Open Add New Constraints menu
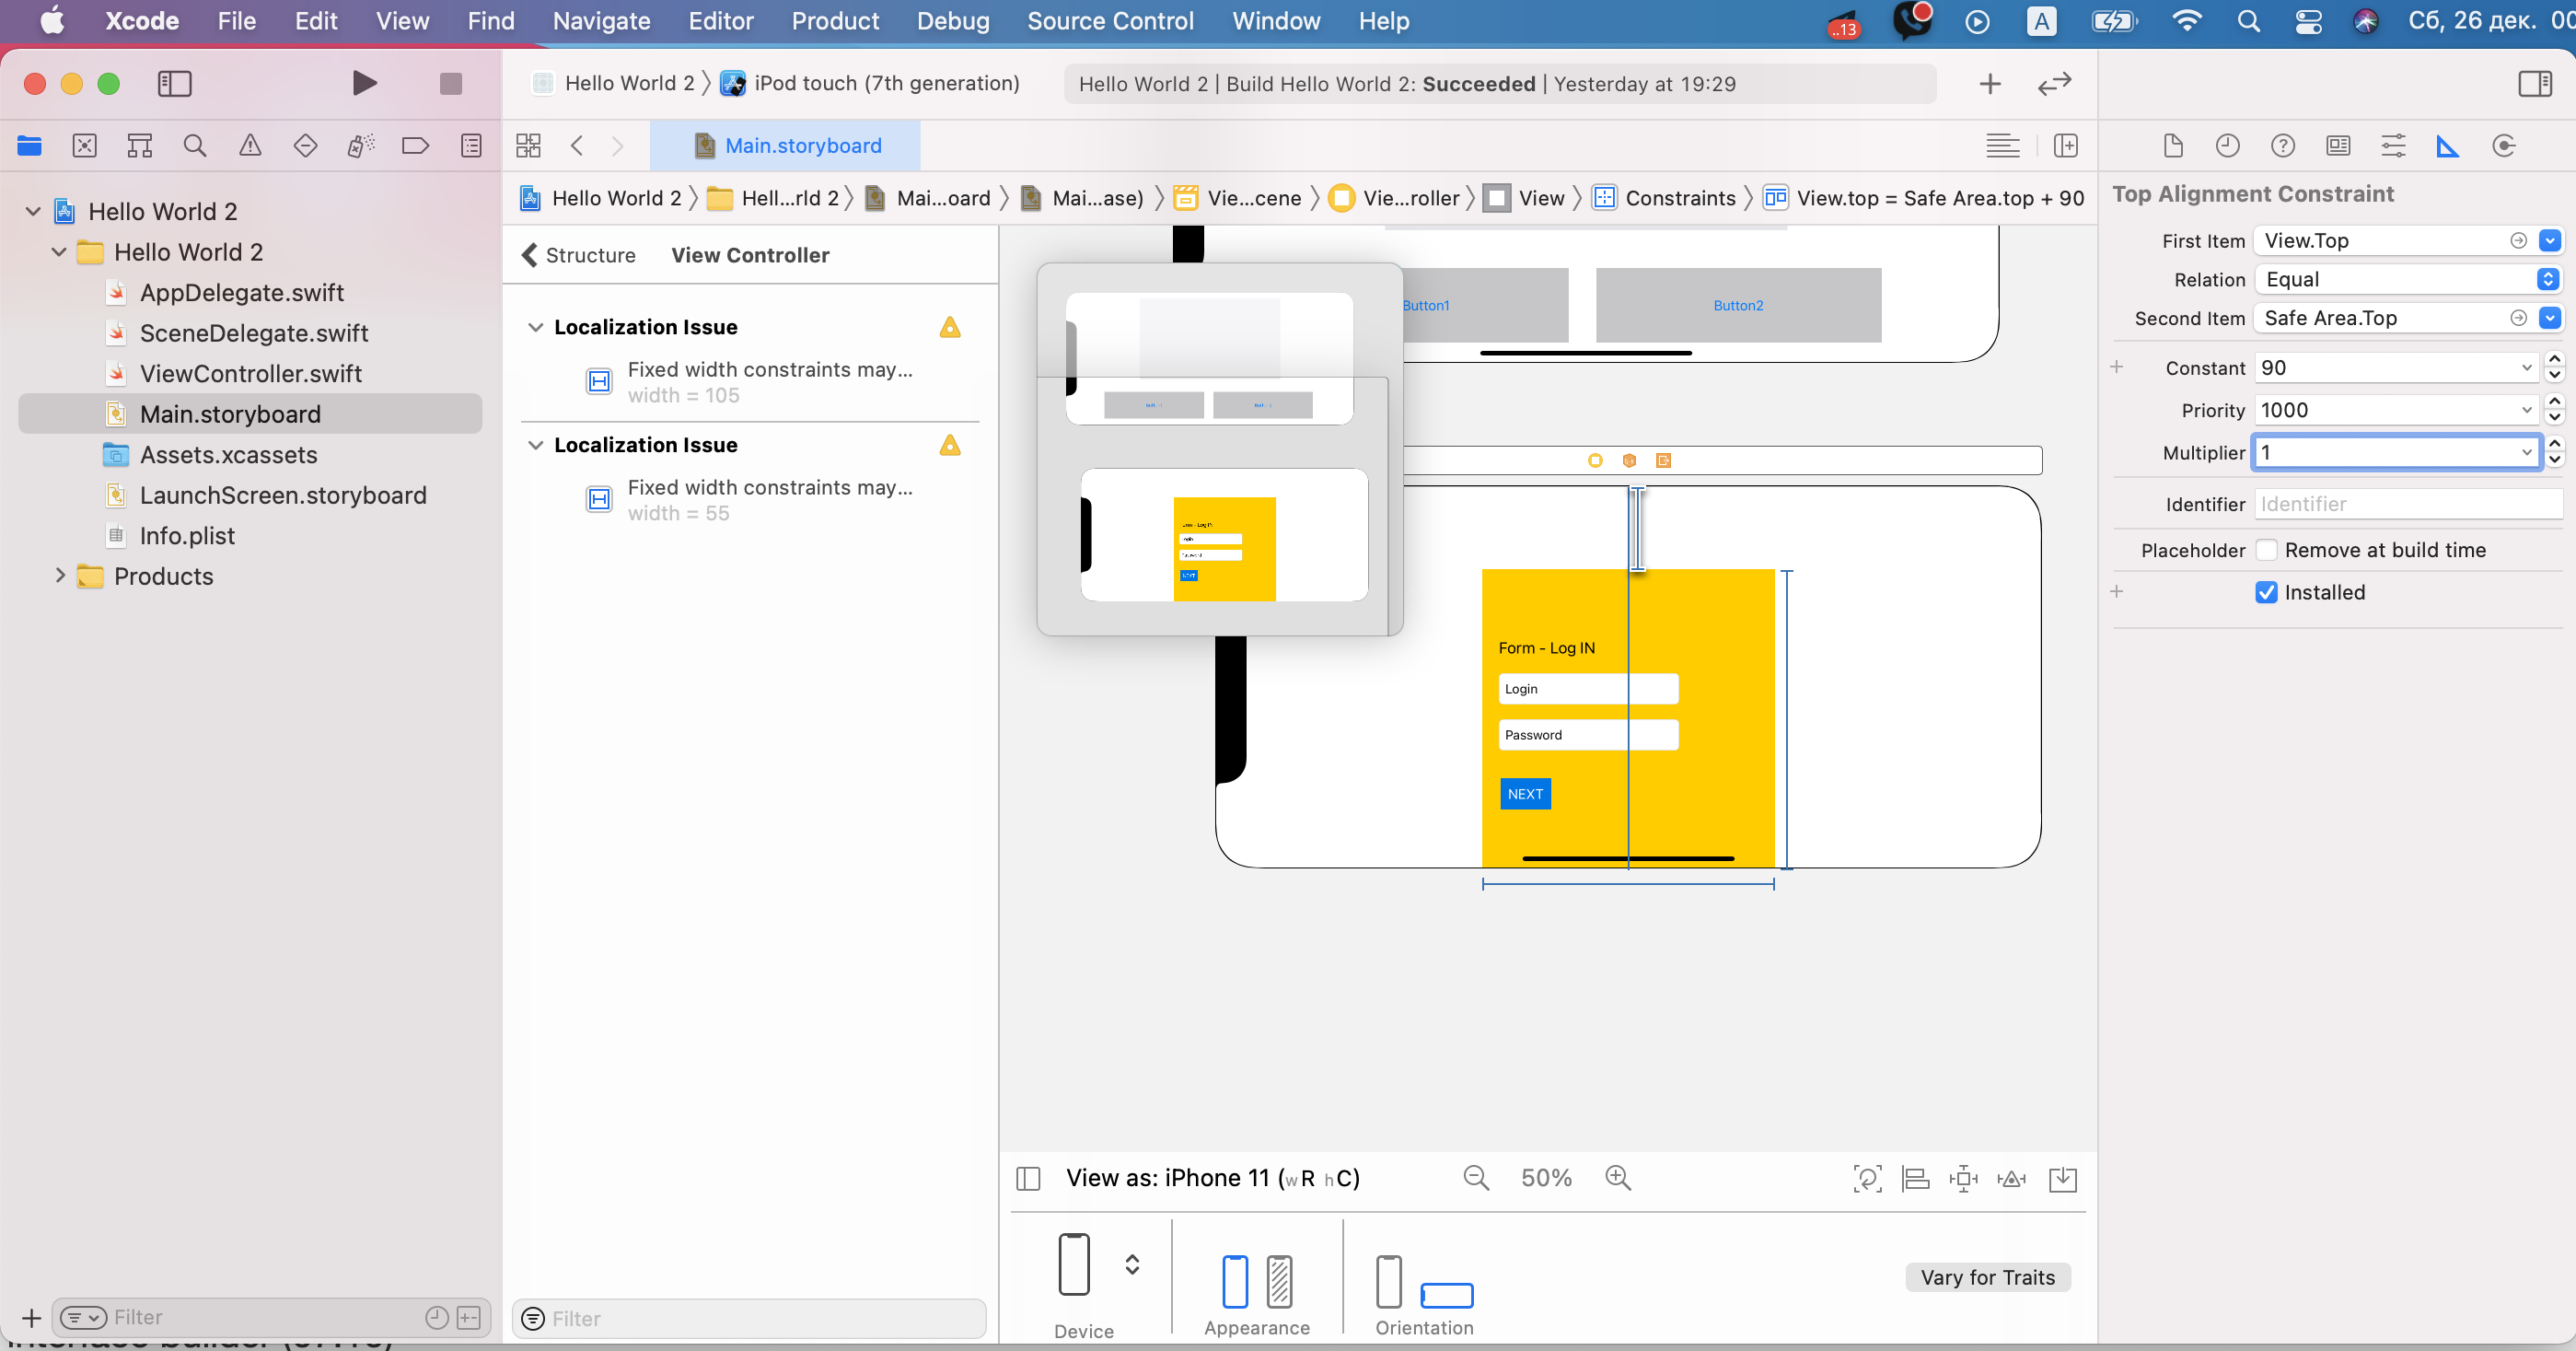The width and height of the screenshot is (2576, 1351). [1963, 1179]
